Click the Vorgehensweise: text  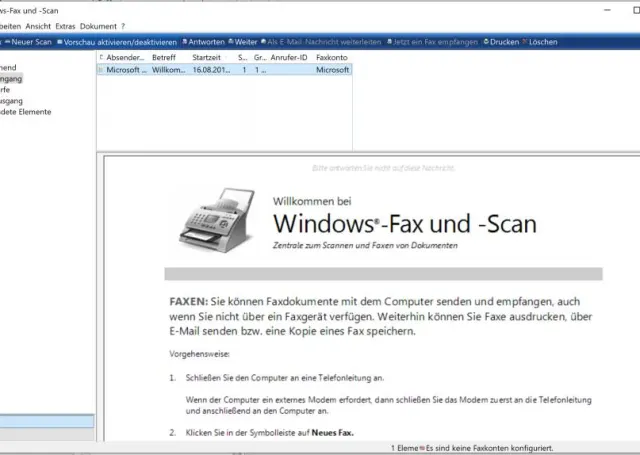click(199, 354)
